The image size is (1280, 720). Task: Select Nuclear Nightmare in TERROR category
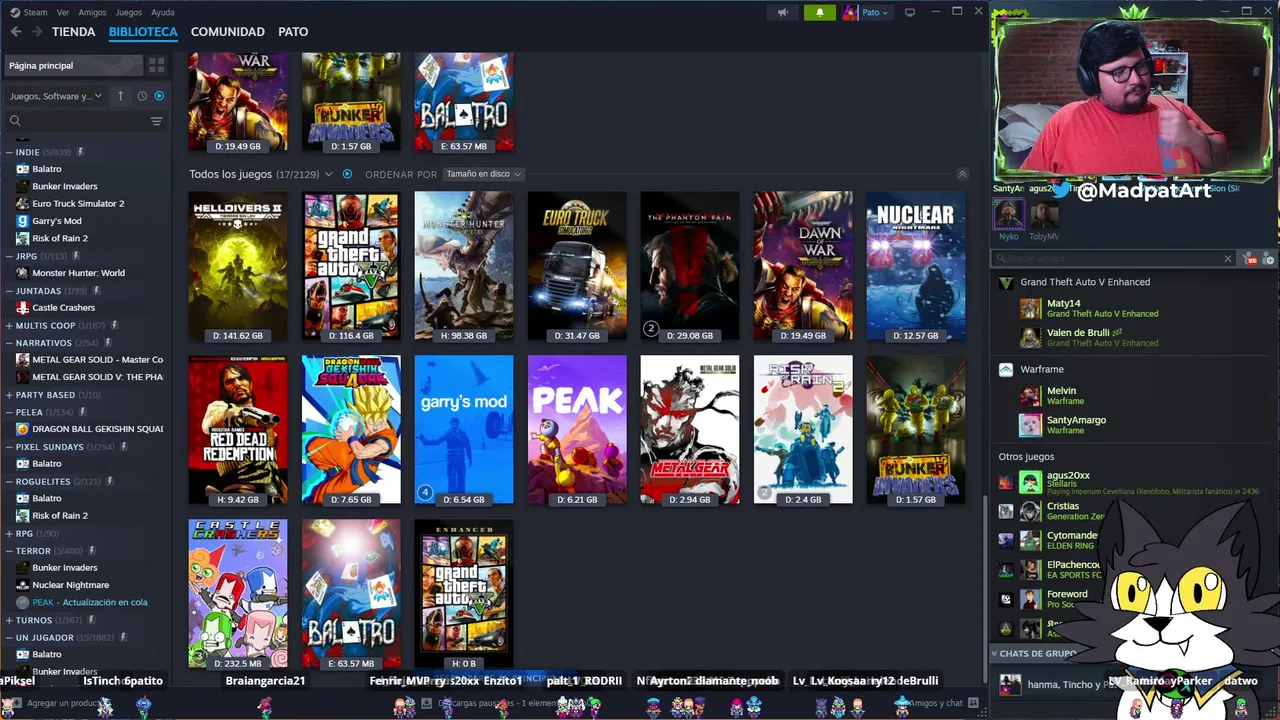coord(70,585)
